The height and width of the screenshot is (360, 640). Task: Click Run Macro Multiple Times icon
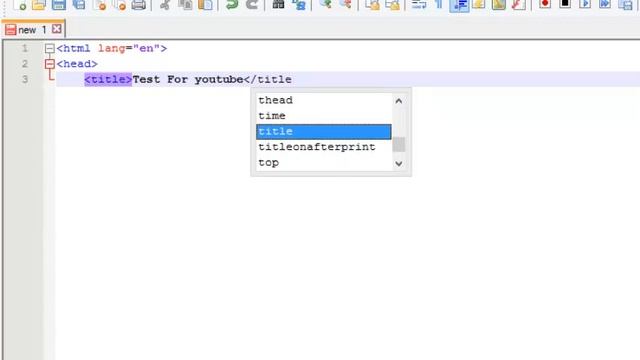[x=605, y=4]
